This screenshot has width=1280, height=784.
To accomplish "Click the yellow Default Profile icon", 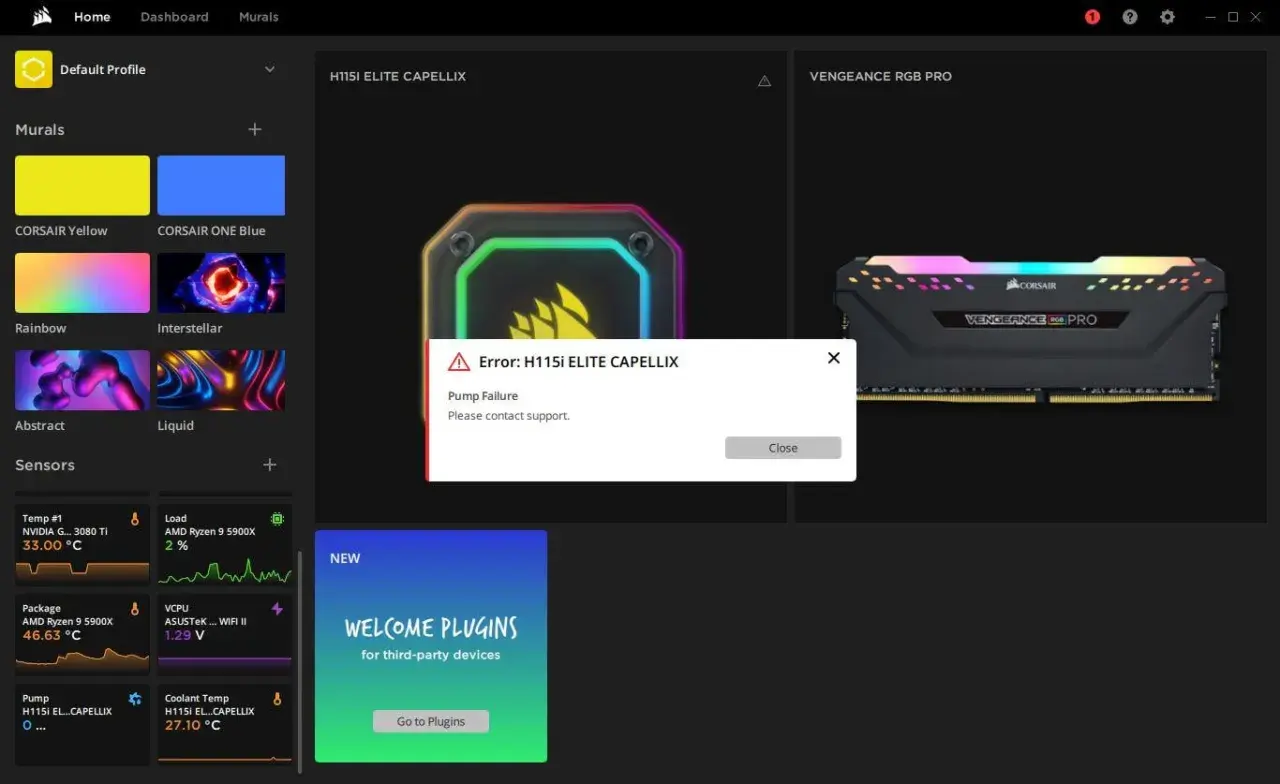I will coord(33,69).
